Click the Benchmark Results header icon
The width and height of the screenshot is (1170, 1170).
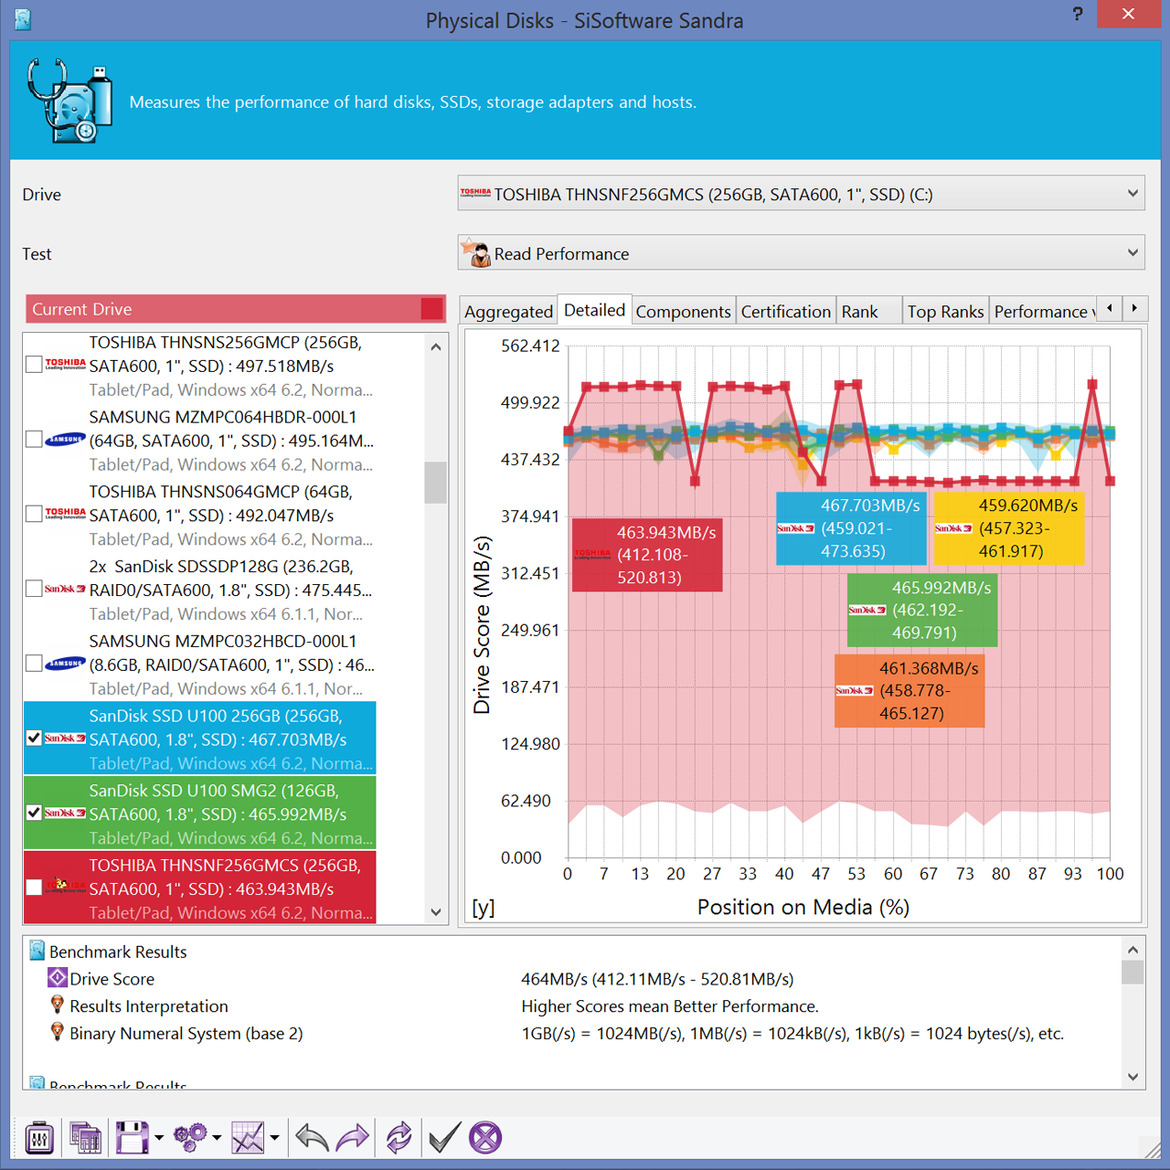[x=37, y=951]
